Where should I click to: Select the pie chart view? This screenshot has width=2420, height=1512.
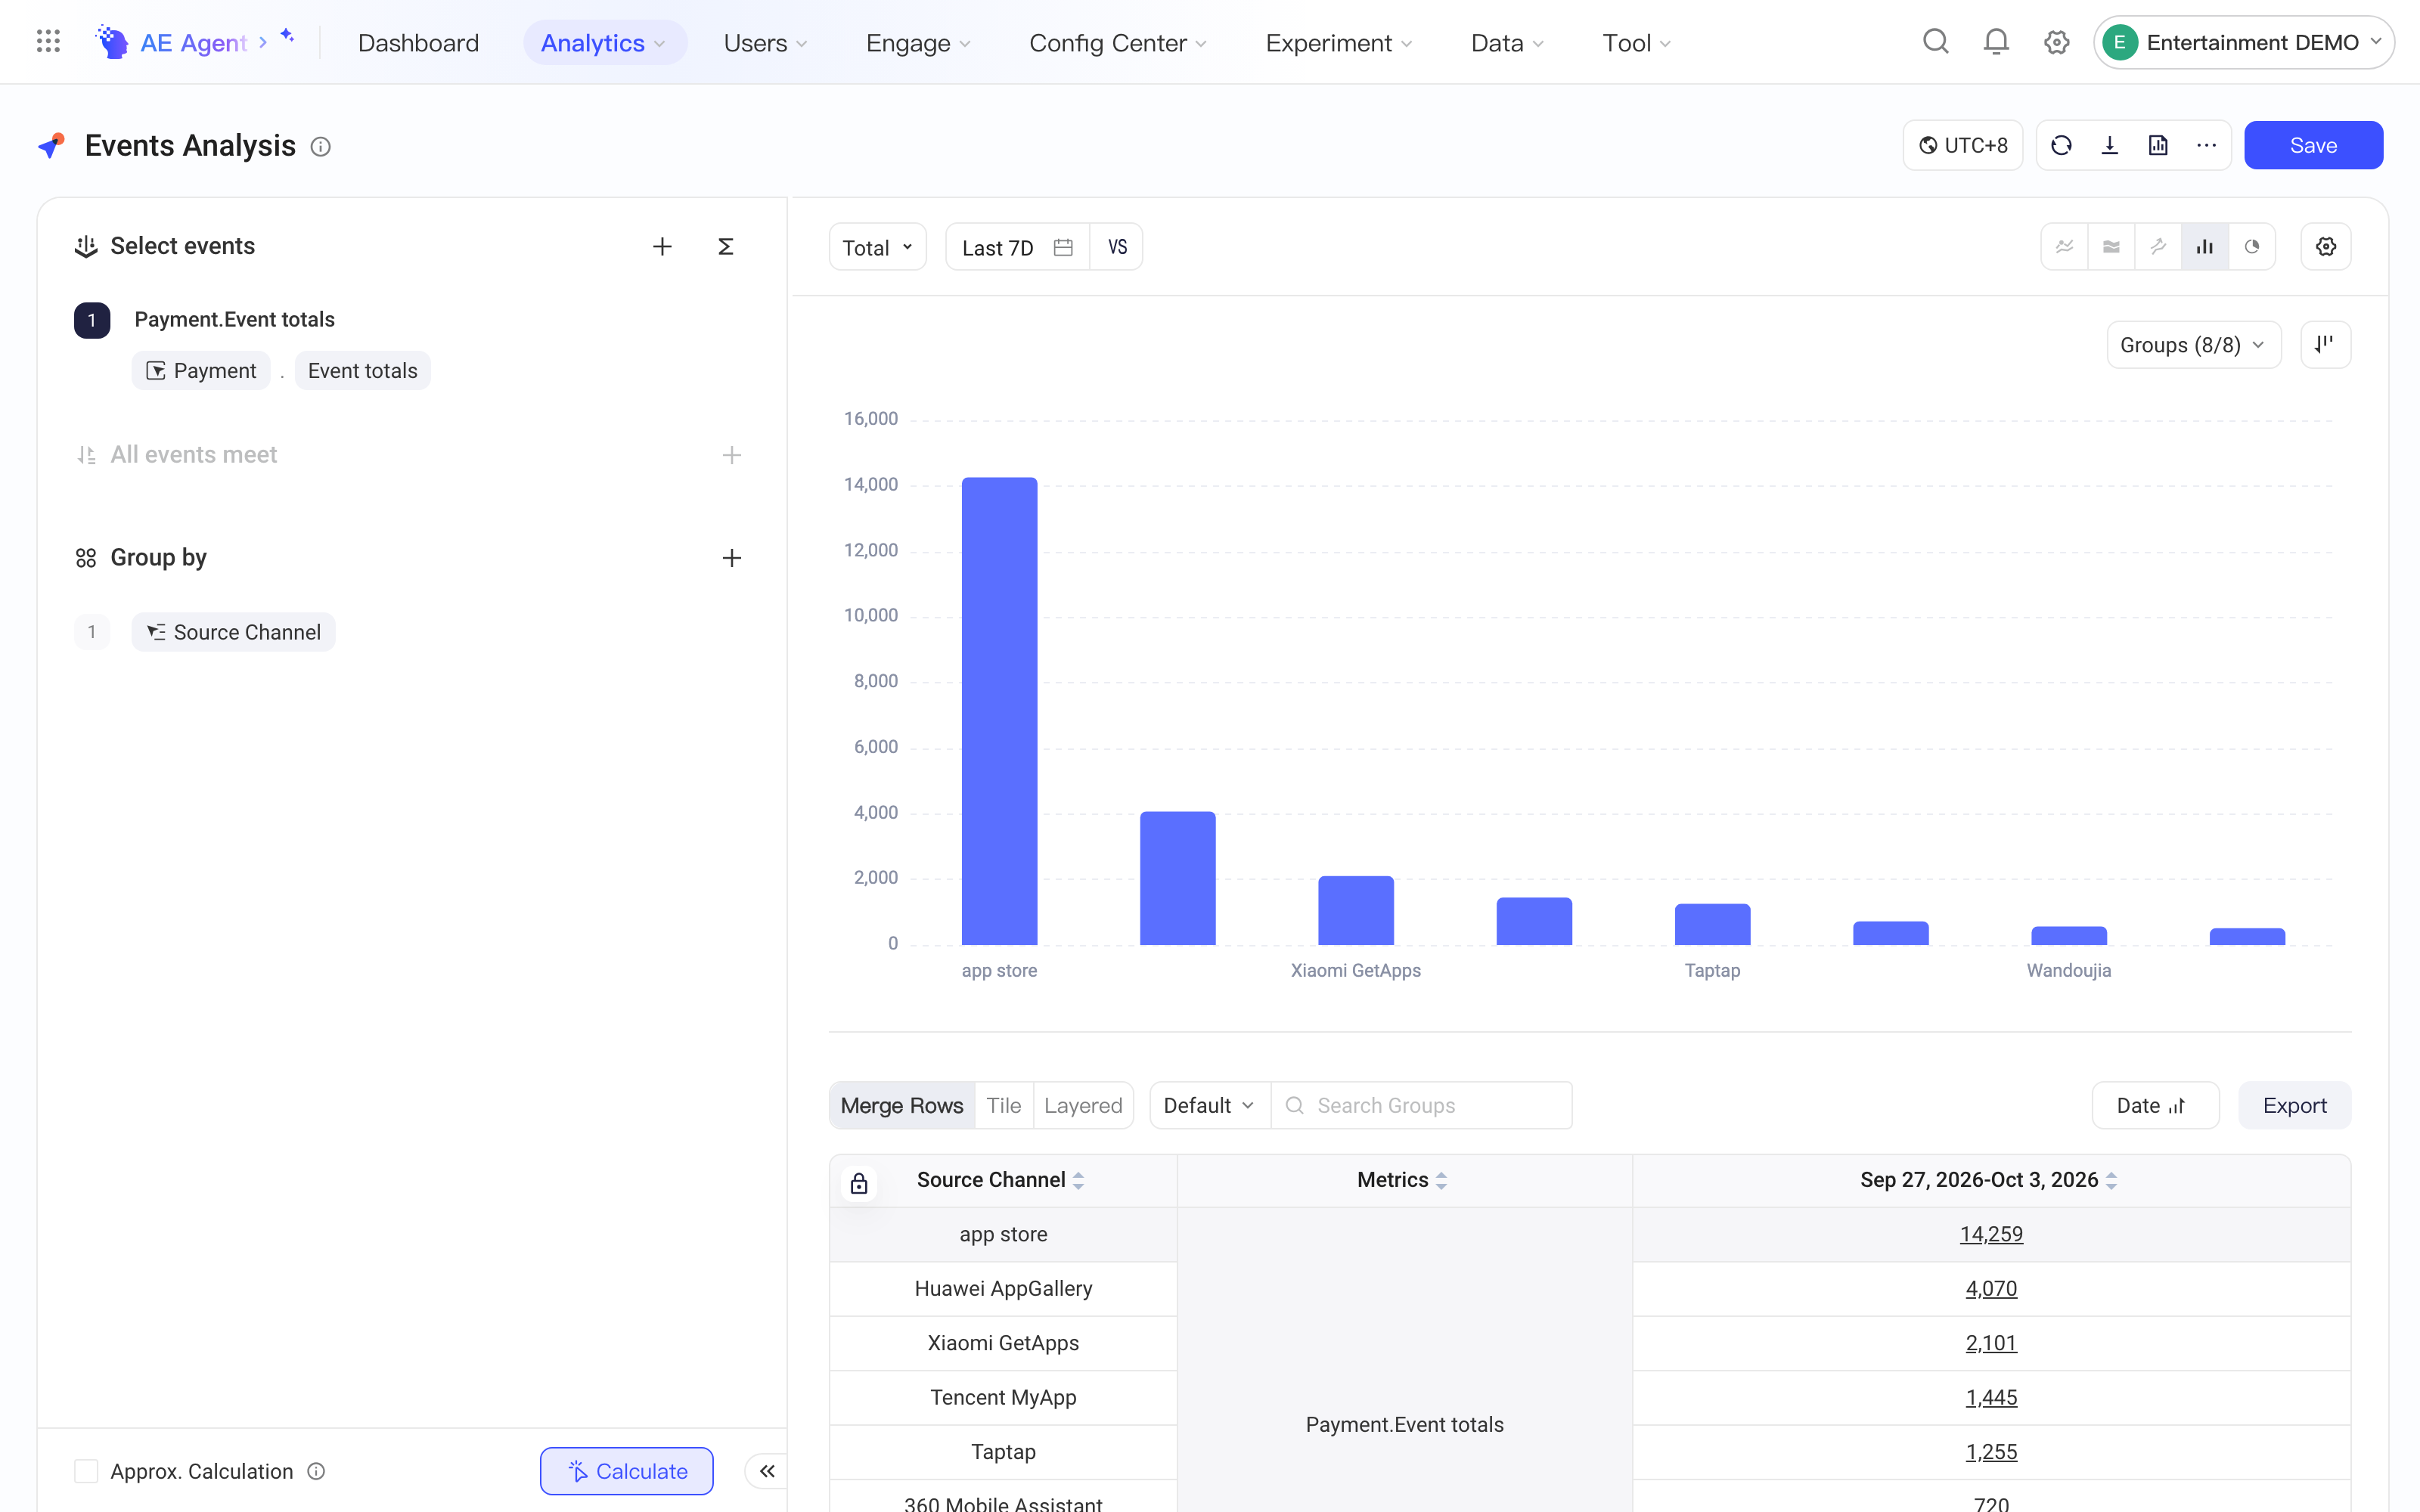pos(2252,246)
